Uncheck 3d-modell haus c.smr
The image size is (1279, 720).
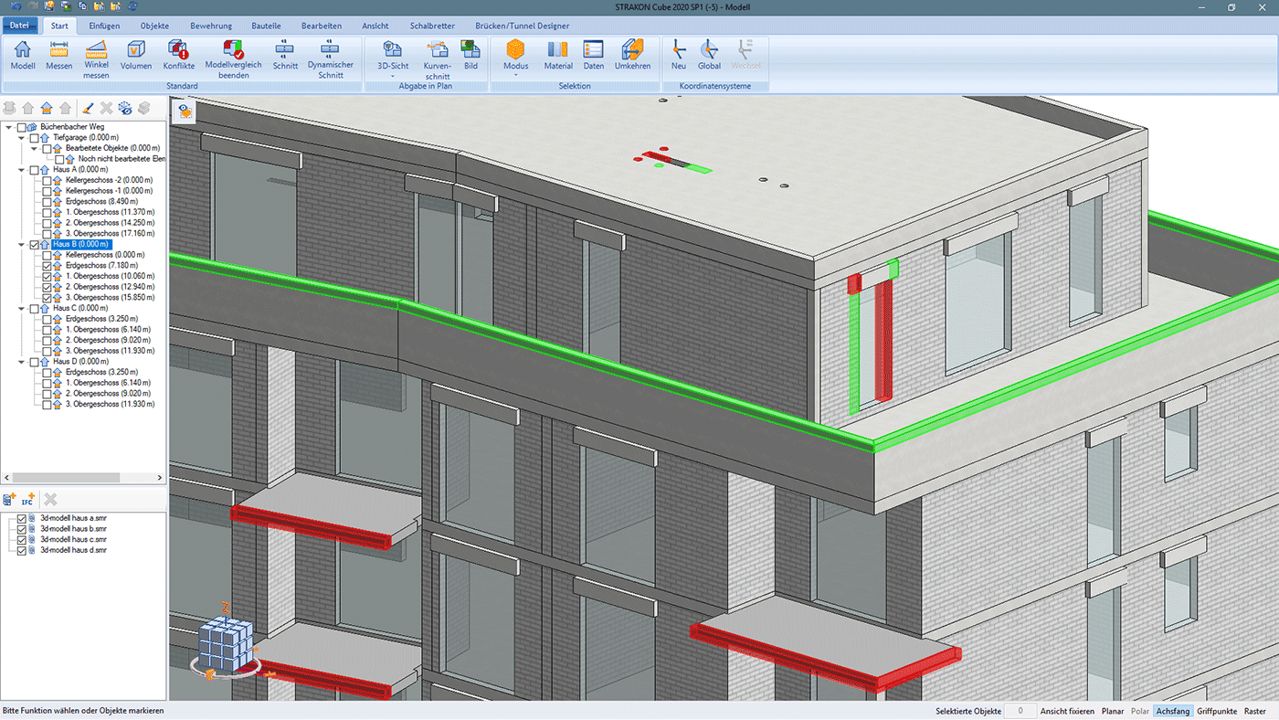(22, 540)
